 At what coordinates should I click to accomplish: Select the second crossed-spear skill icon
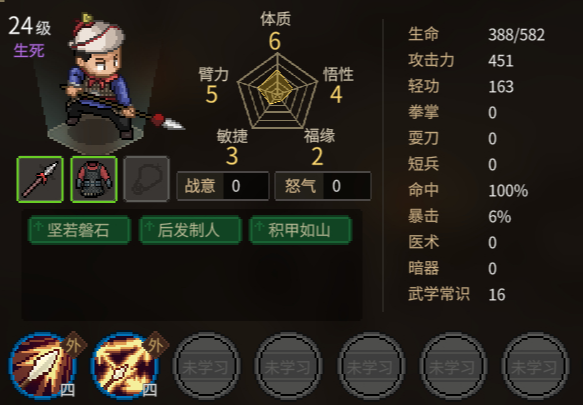(125, 366)
